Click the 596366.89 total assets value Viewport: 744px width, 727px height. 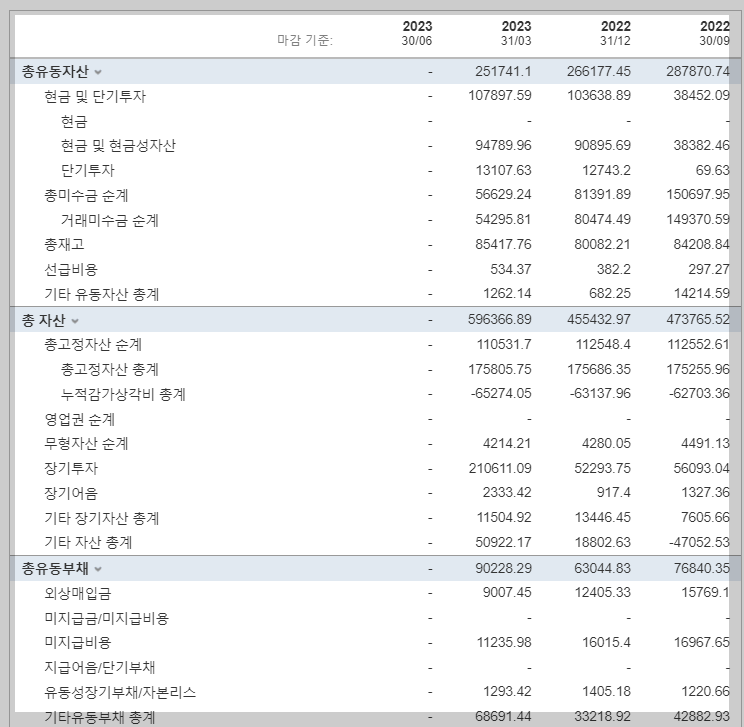coord(500,319)
